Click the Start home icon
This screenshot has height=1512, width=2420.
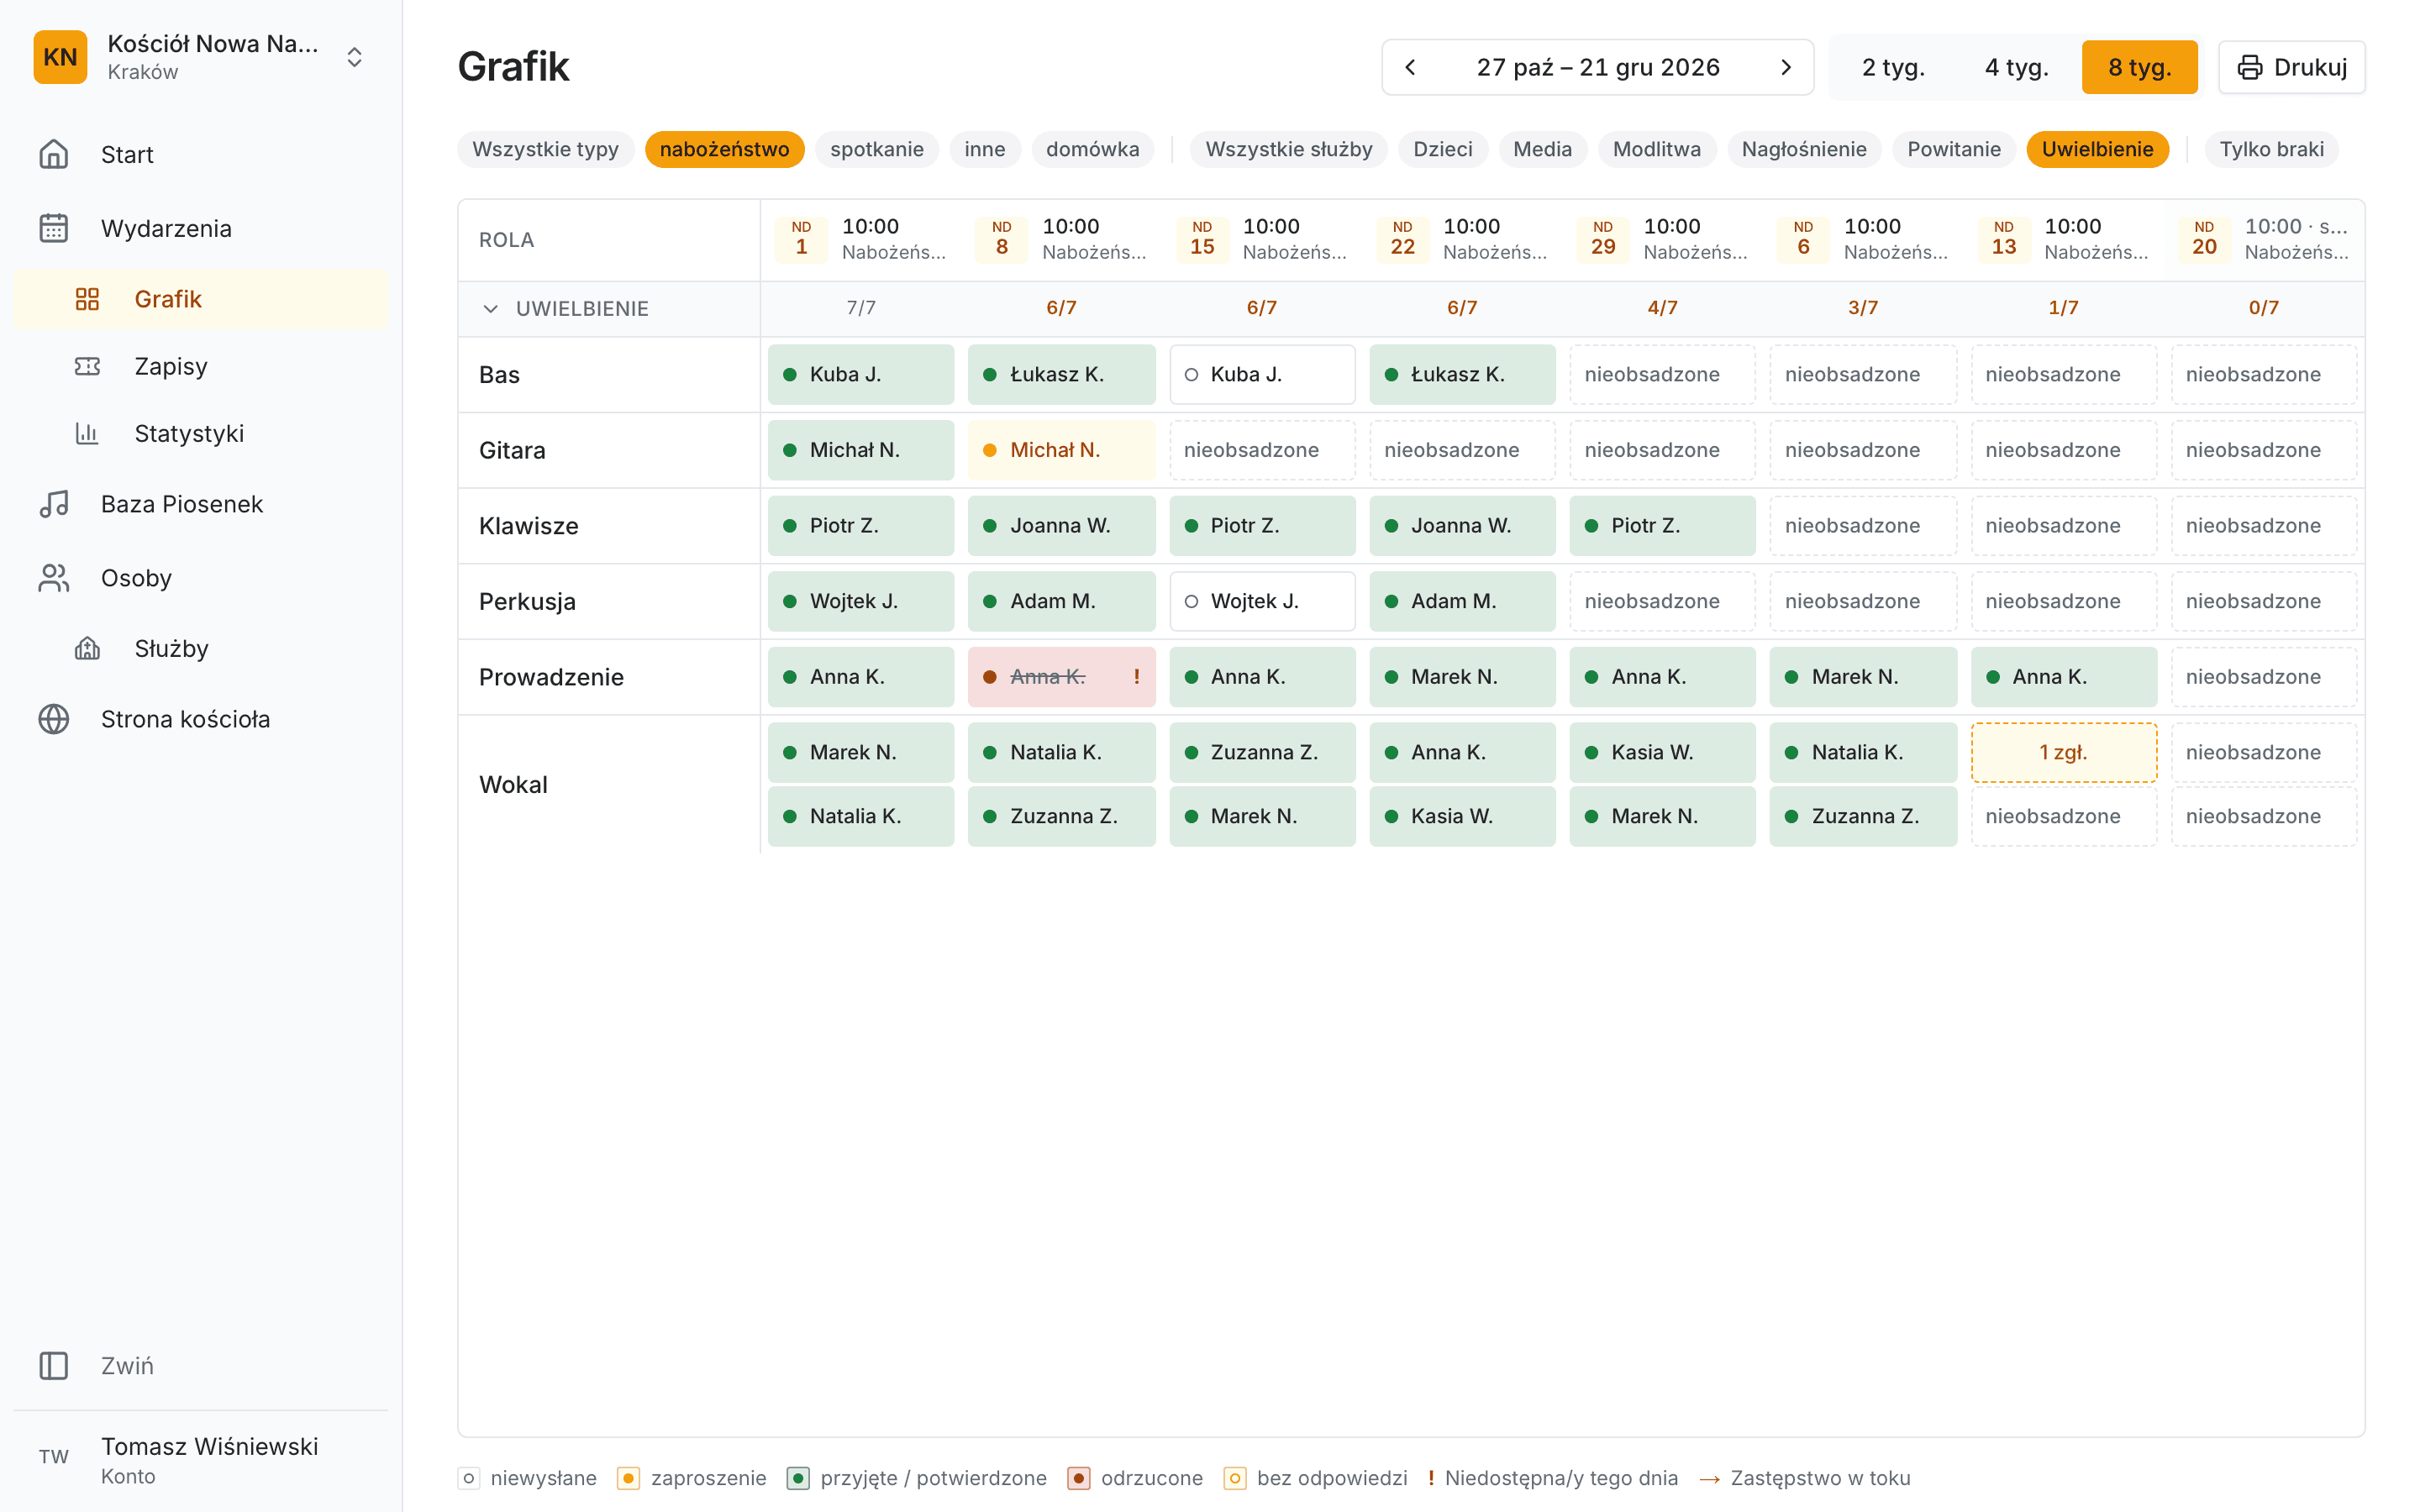(x=54, y=154)
